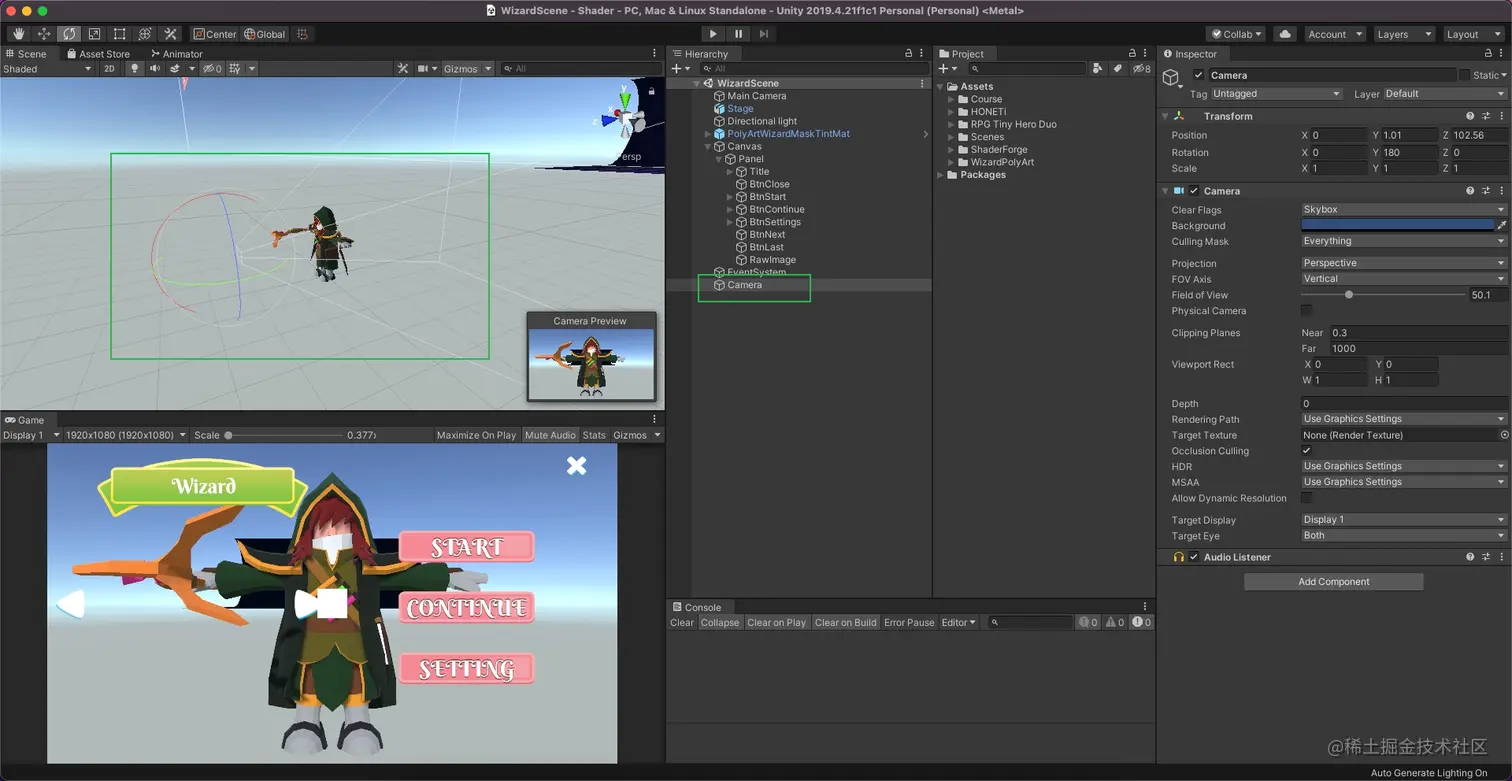Toggle the Occlusion Culling checkbox
The image size is (1512, 781).
coord(1307,451)
